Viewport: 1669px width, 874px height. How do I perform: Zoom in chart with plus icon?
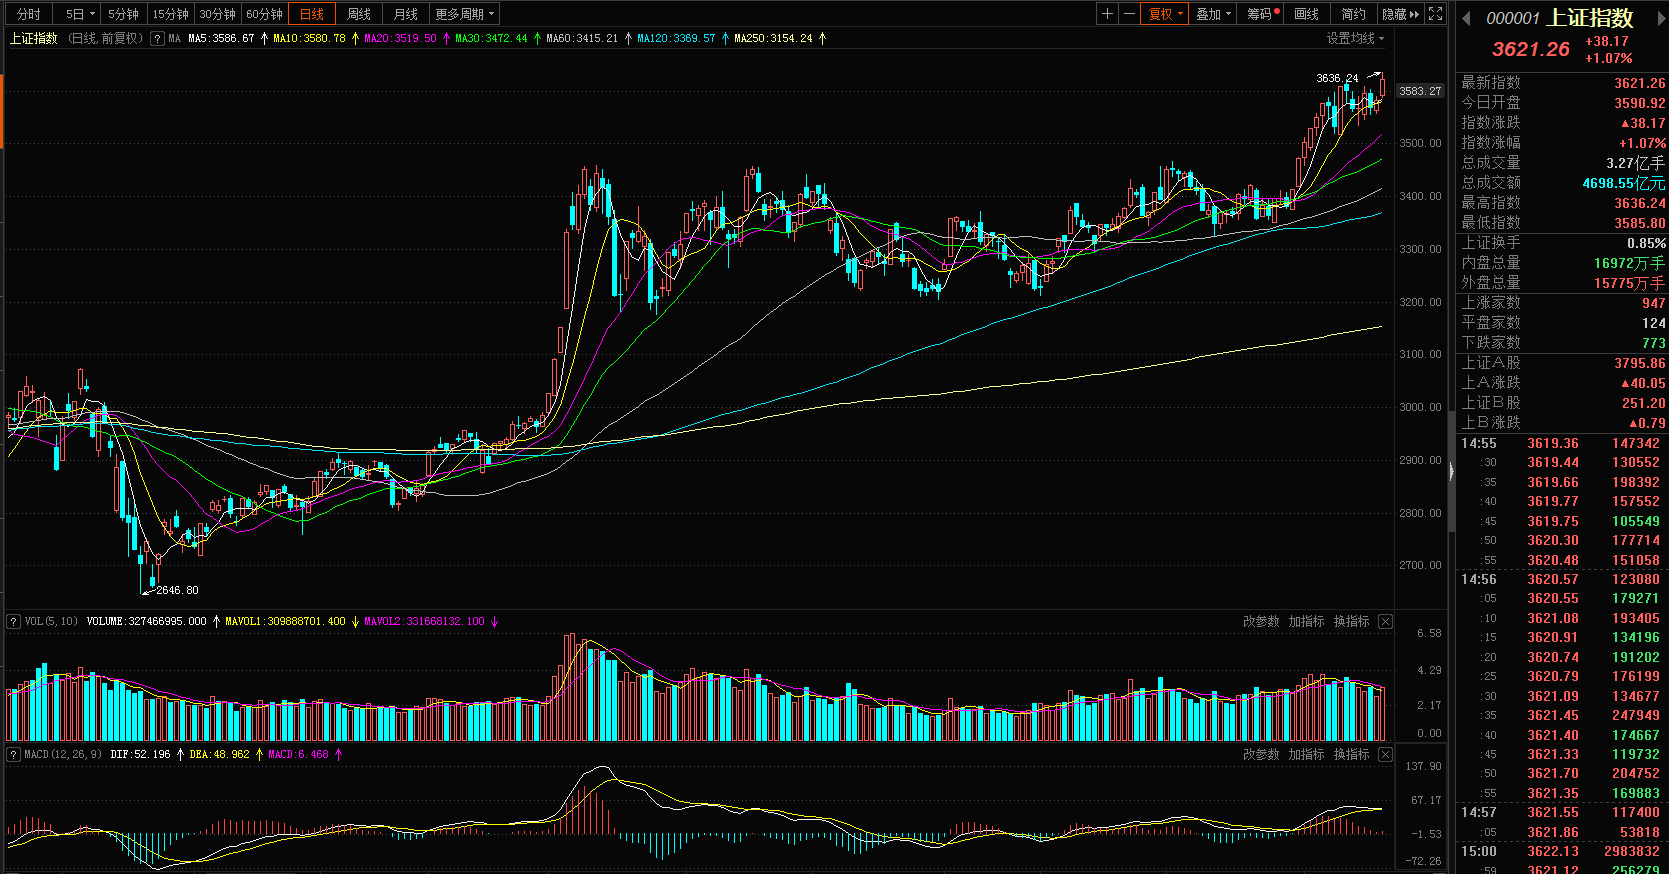pos(1107,14)
